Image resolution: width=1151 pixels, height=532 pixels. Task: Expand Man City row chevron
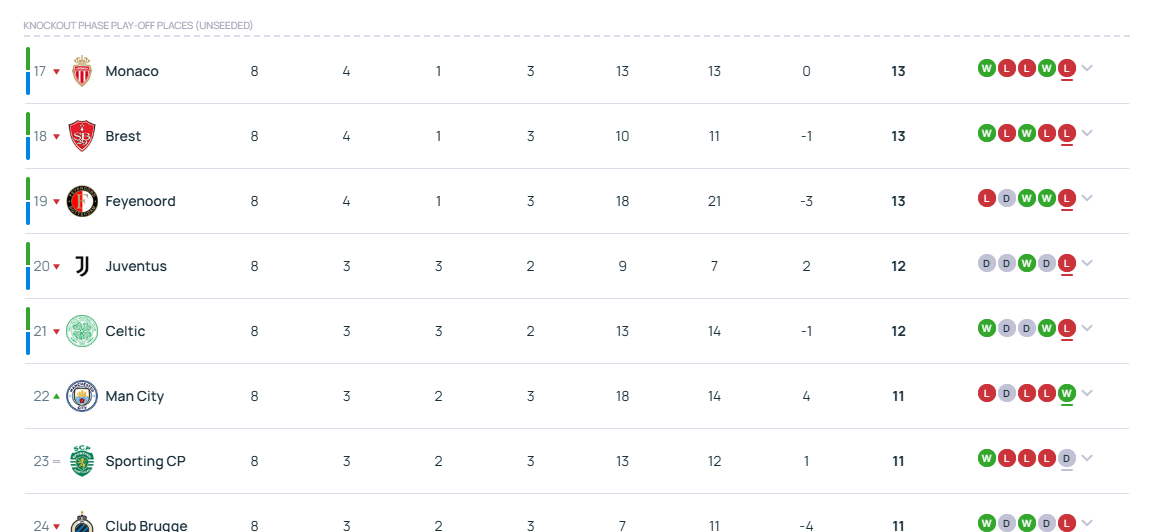click(x=1087, y=393)
